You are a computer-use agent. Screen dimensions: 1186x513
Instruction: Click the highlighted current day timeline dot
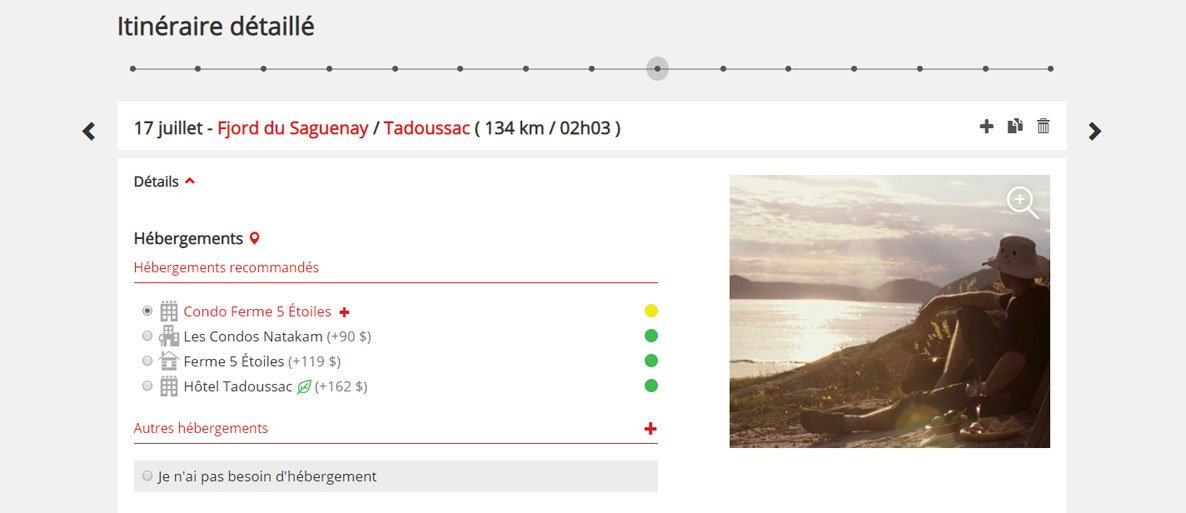click(x=657, y=69)
